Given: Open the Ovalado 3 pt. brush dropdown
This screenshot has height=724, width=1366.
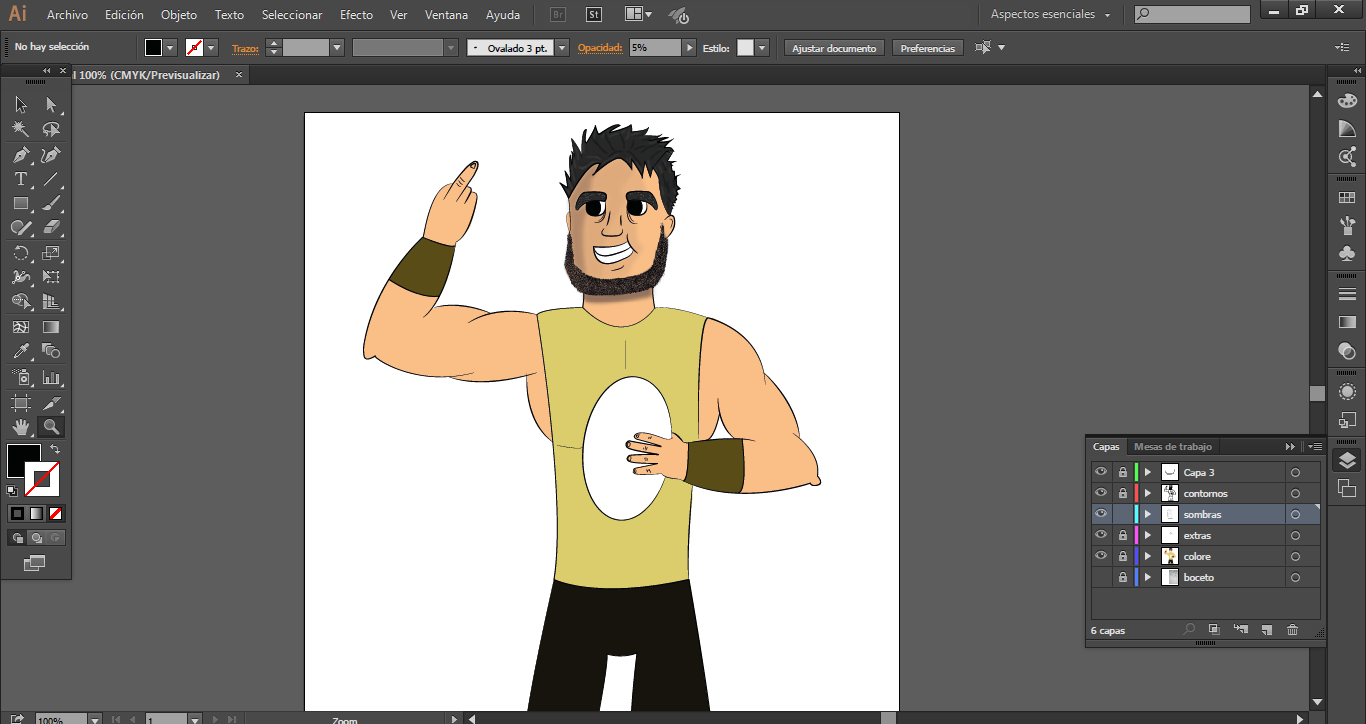Looking at the screenshot, I should click(x=562, y=48).
